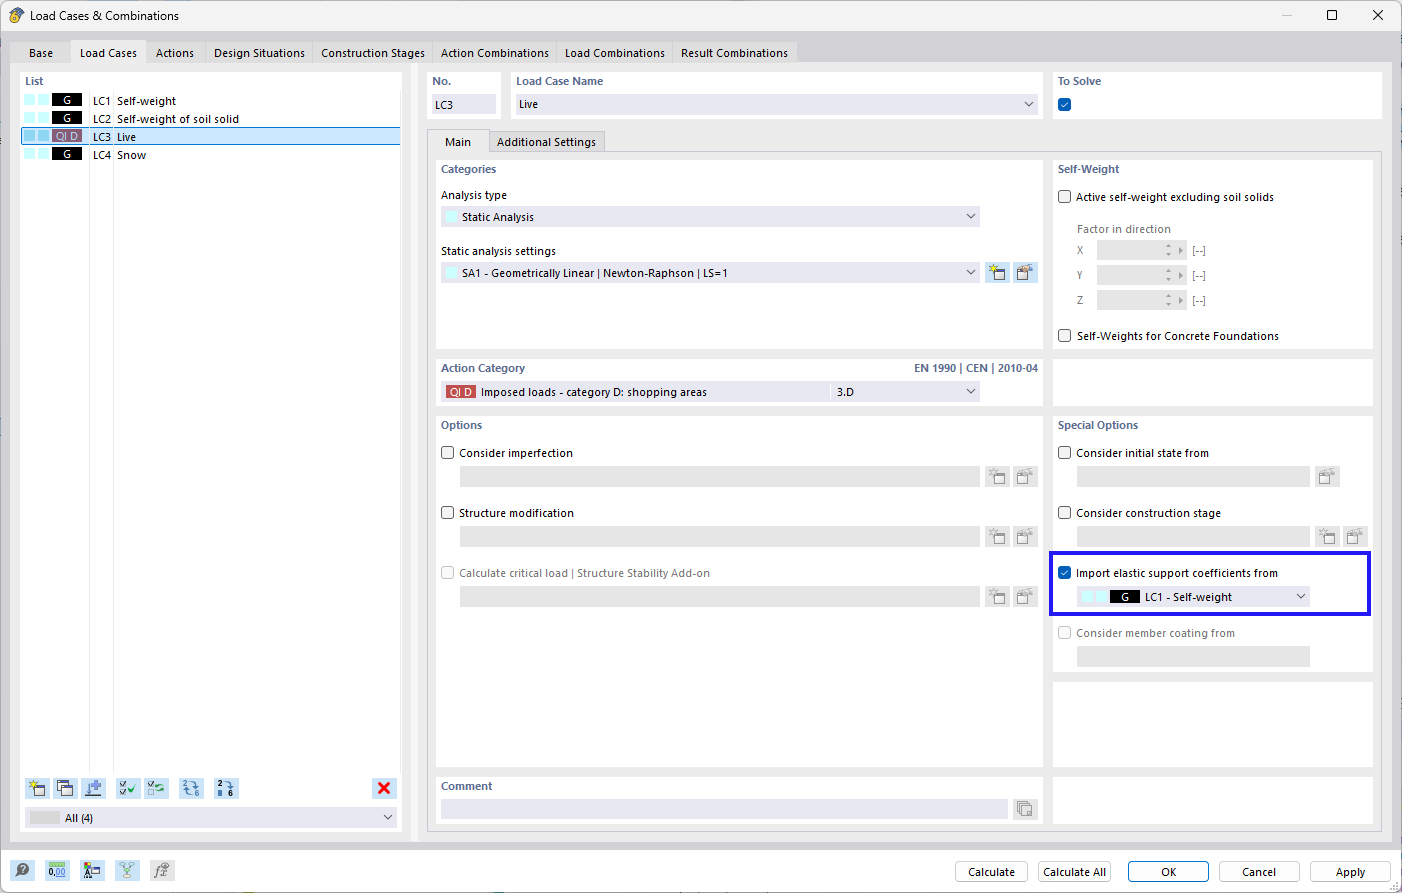Uncheck the To Solve checkbox
The width and height of the screenshot is (1402, 893).
[1065, 105]
